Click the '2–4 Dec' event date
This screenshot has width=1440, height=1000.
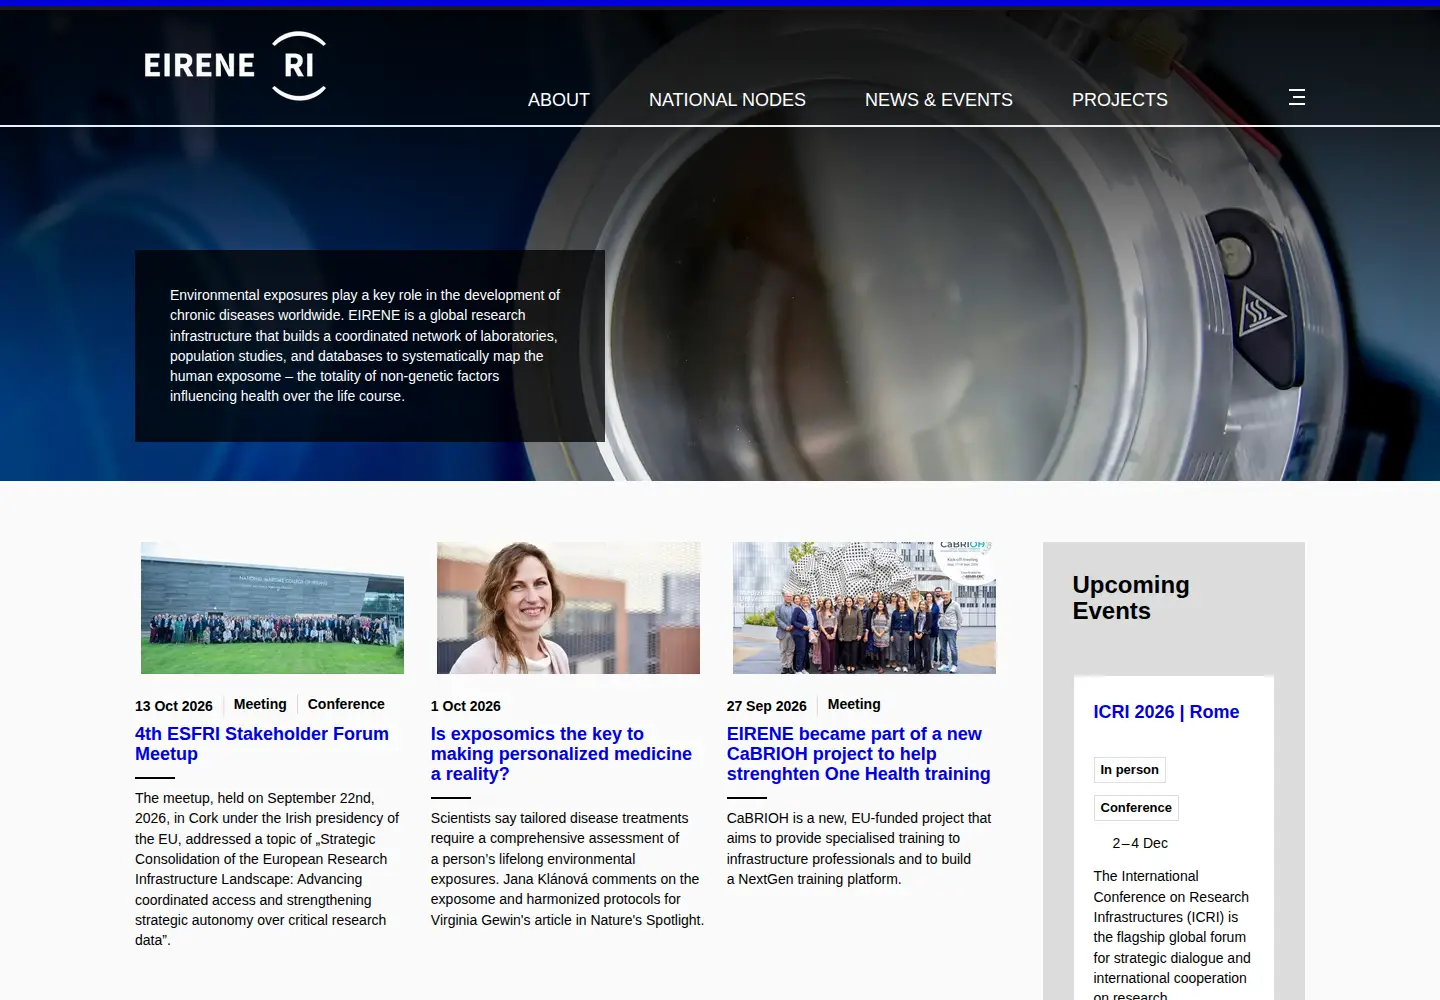pyautogui.click(x=1140, y=843)
